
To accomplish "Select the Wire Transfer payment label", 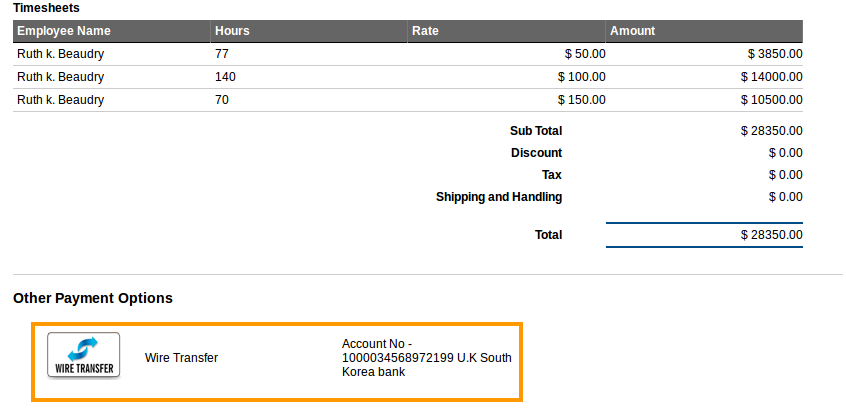I will 181,358.
